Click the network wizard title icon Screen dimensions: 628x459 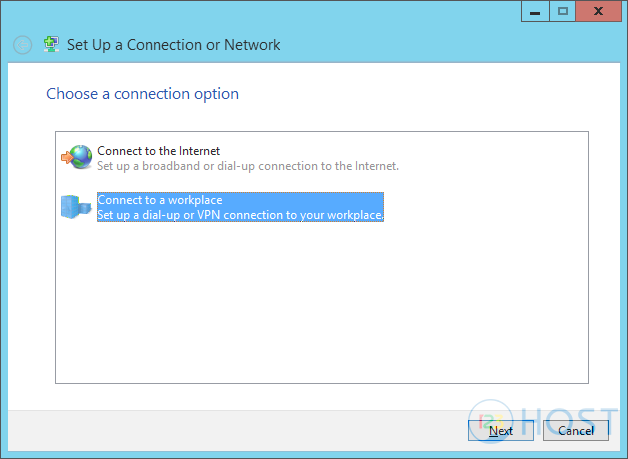[x=51, y=44]
